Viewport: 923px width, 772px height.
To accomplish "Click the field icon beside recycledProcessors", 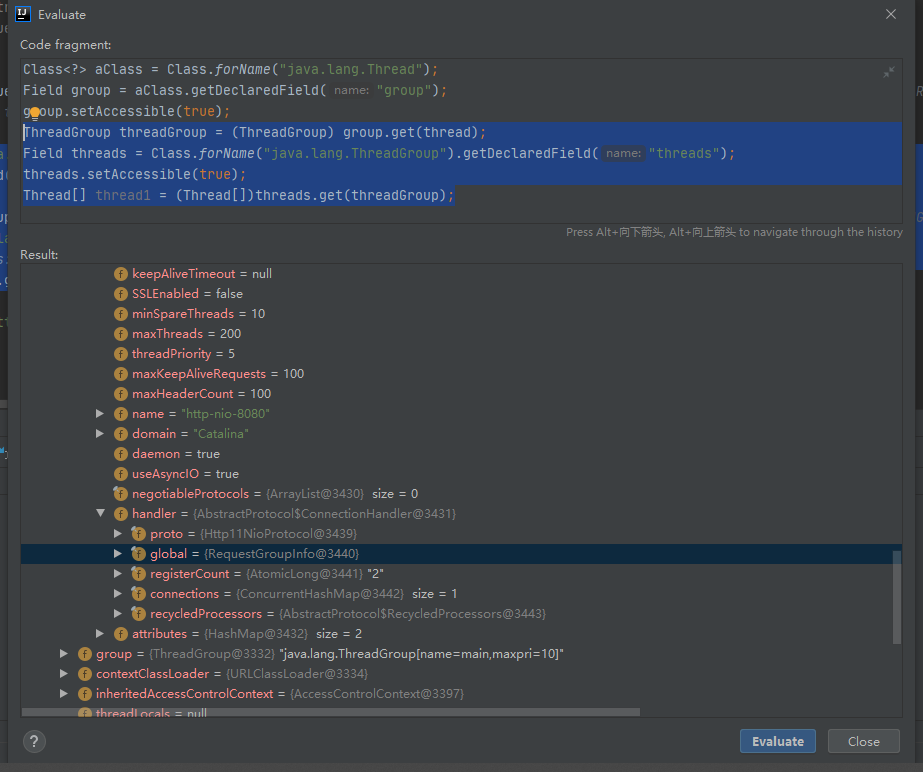I will [x=138, y=614].
